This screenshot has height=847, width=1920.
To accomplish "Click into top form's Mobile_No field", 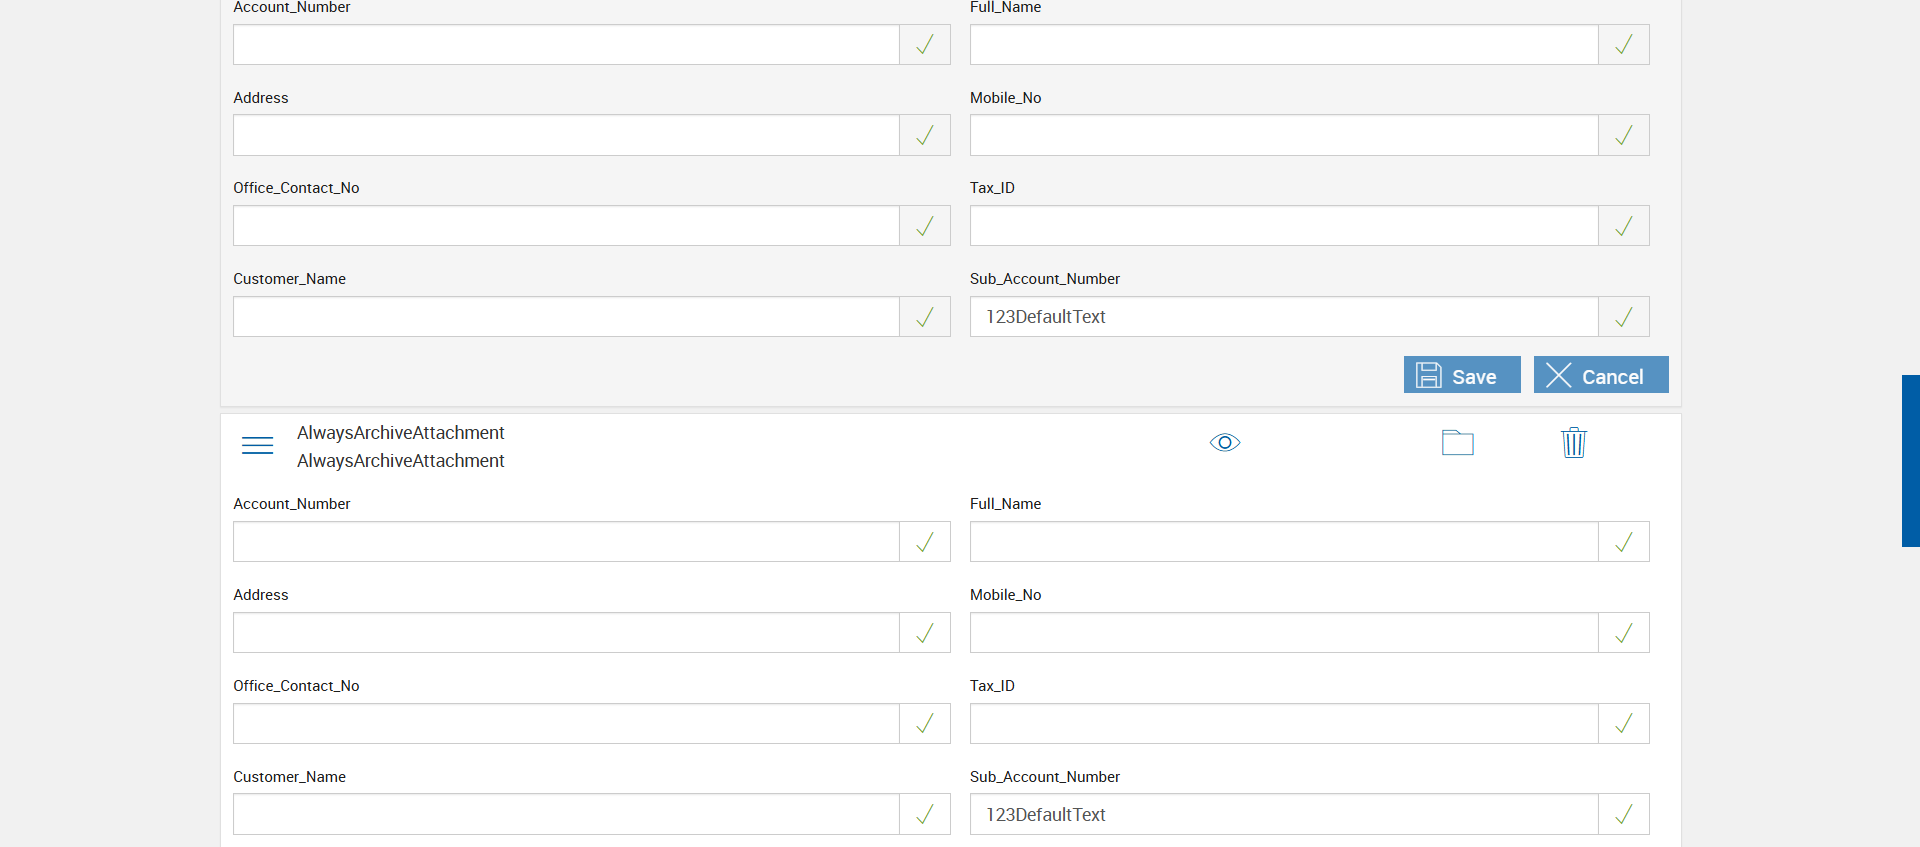I will click(x=1284, y=135).
